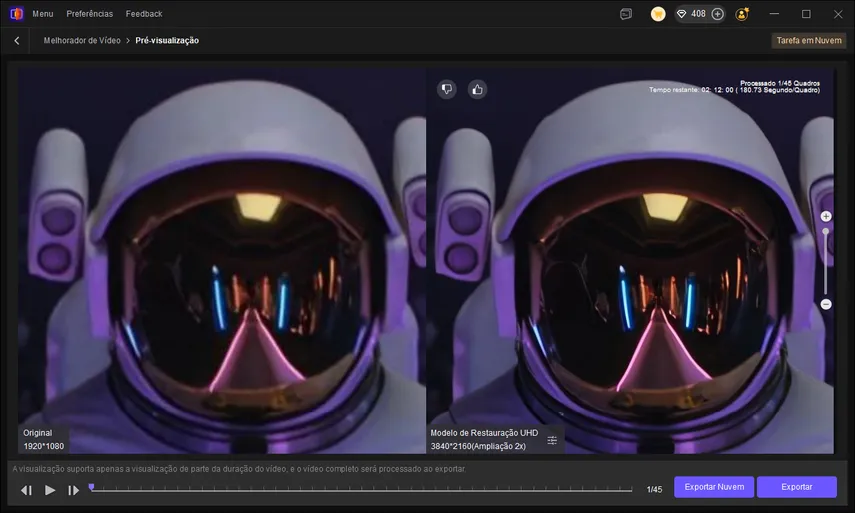Click the plus icon to add credits
The image size is (855, 513).
click(717, 14)
